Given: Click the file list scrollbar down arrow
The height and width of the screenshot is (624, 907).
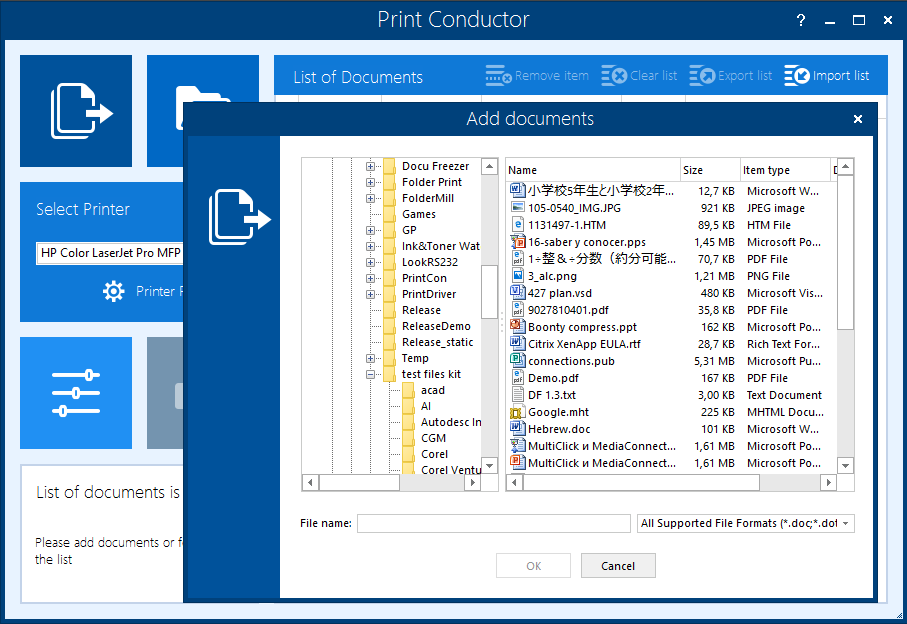Looking at the screenshot, I should tap(845, 465).
